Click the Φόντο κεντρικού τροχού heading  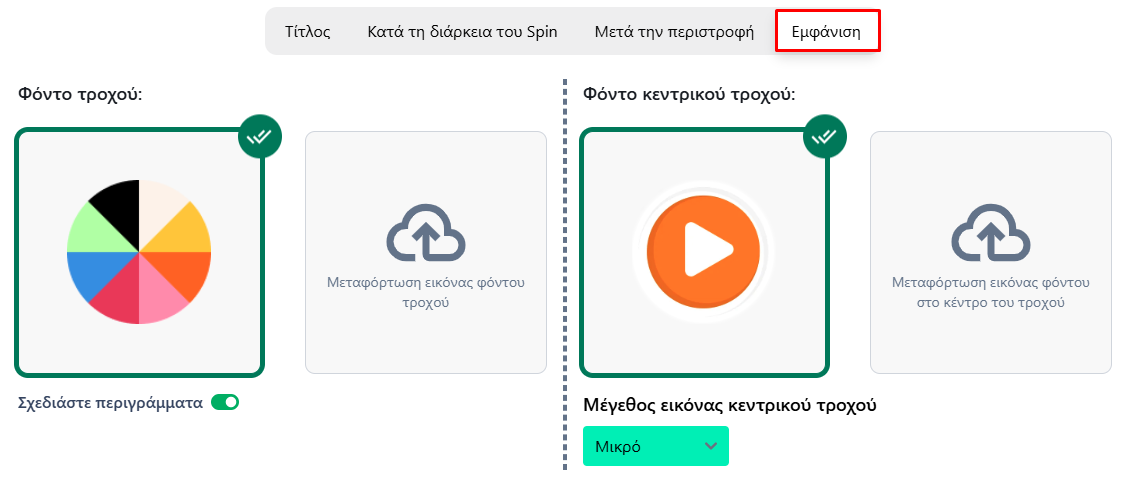(689, 94)
